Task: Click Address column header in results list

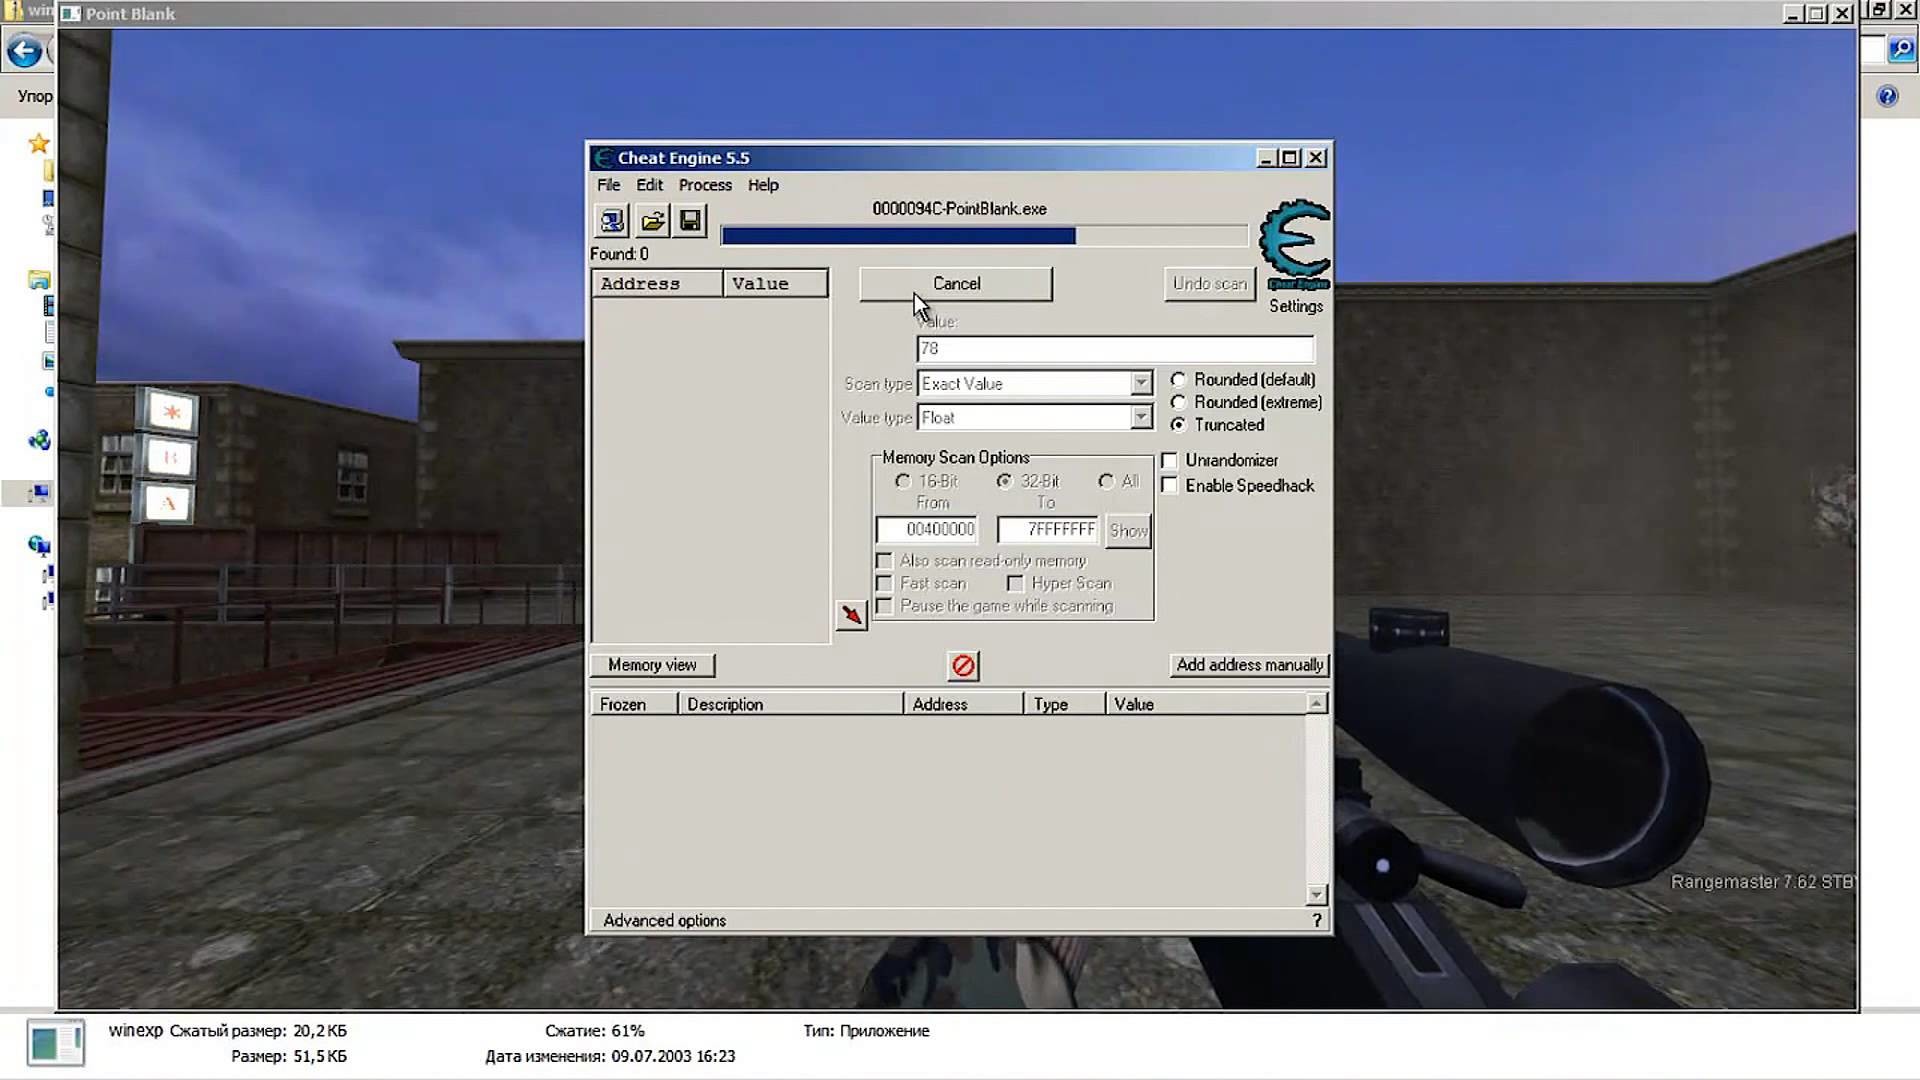Action: point(657,284)
